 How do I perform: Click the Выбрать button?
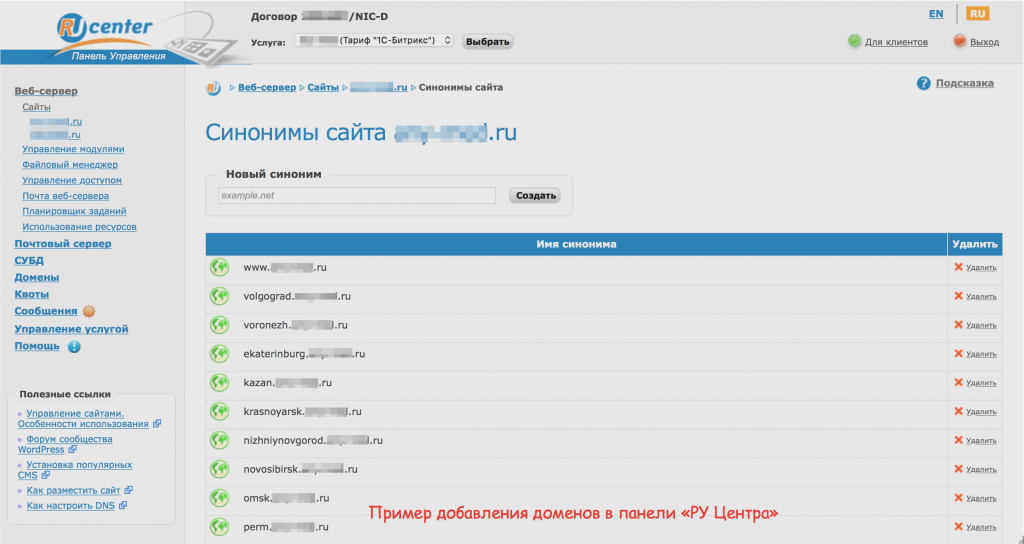[x=487, y=42]
